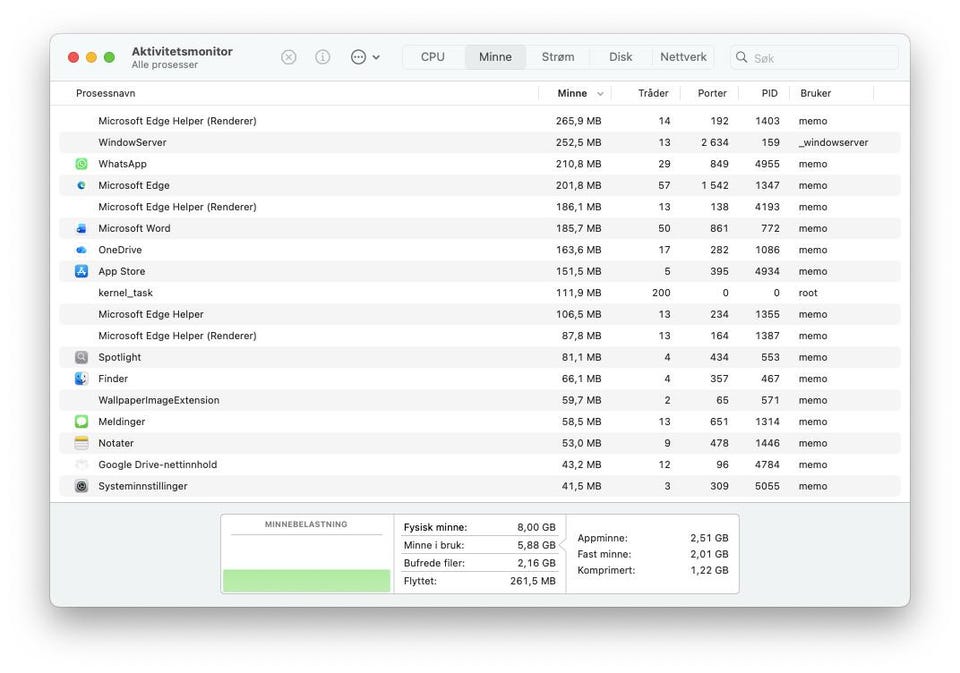The width and height of the screenshot is (960, 673).
Task: Click the root user cell
Action: pos(808,293)
